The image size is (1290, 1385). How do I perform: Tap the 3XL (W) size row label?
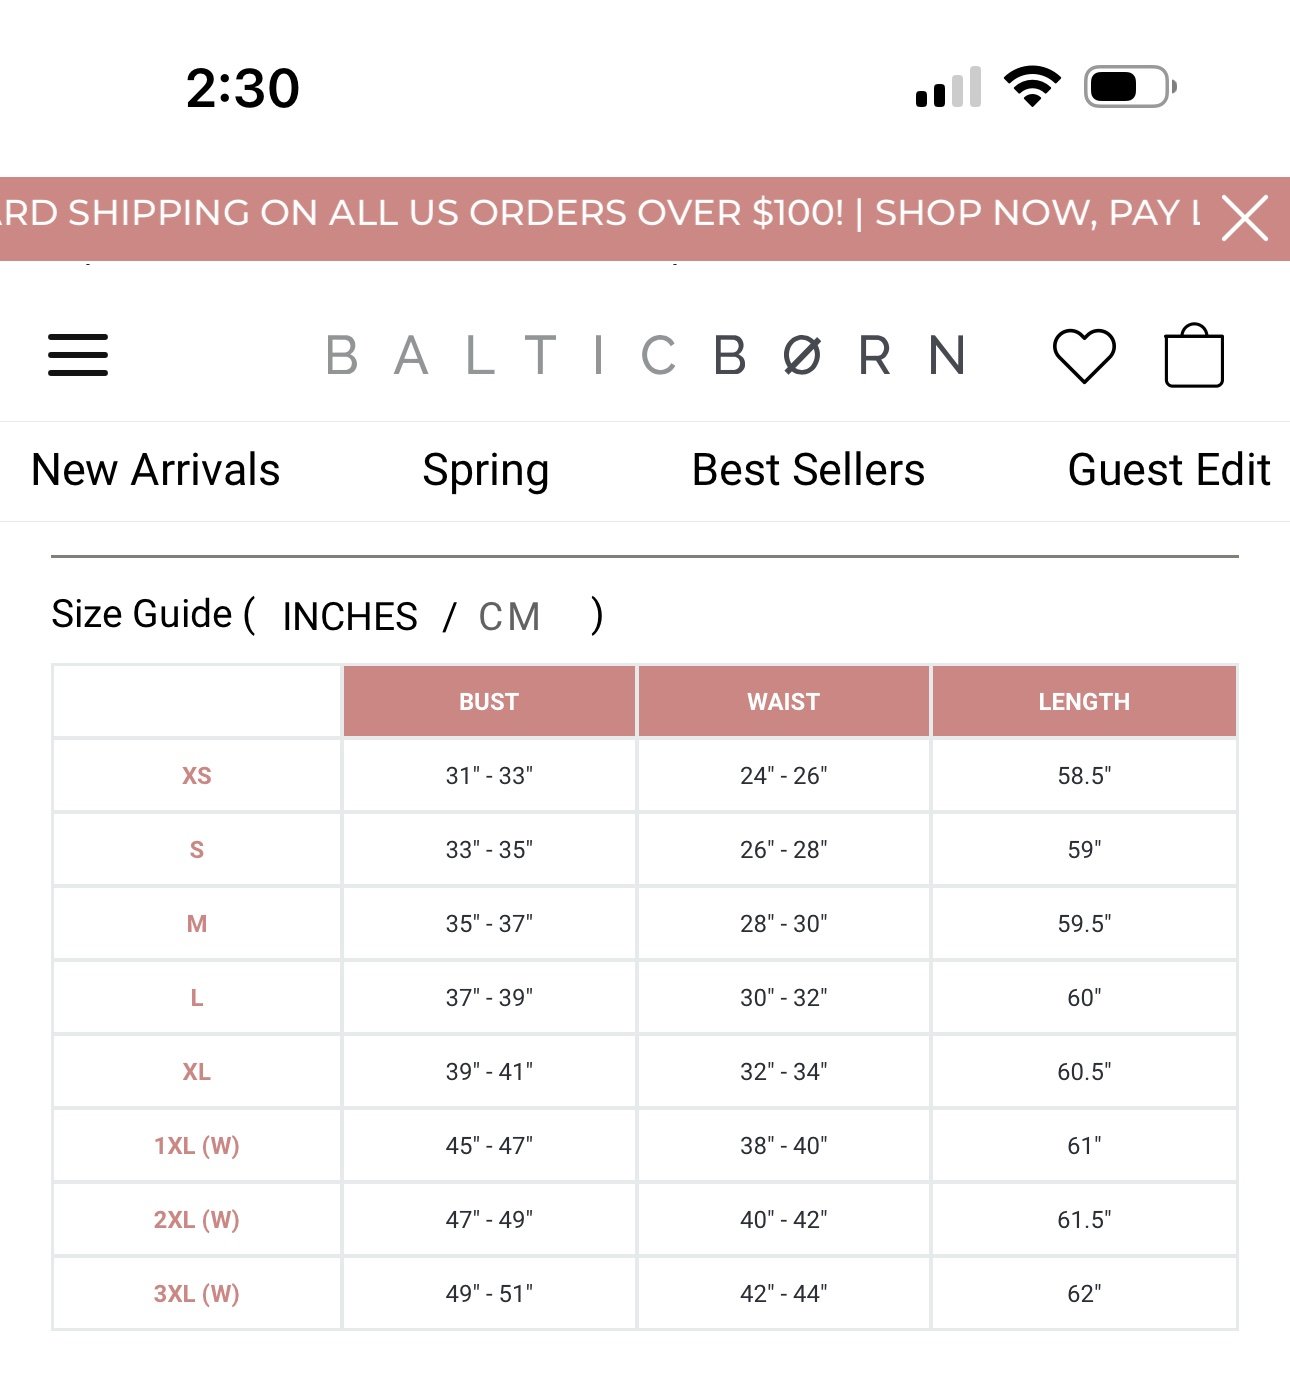pos(197,1294)
